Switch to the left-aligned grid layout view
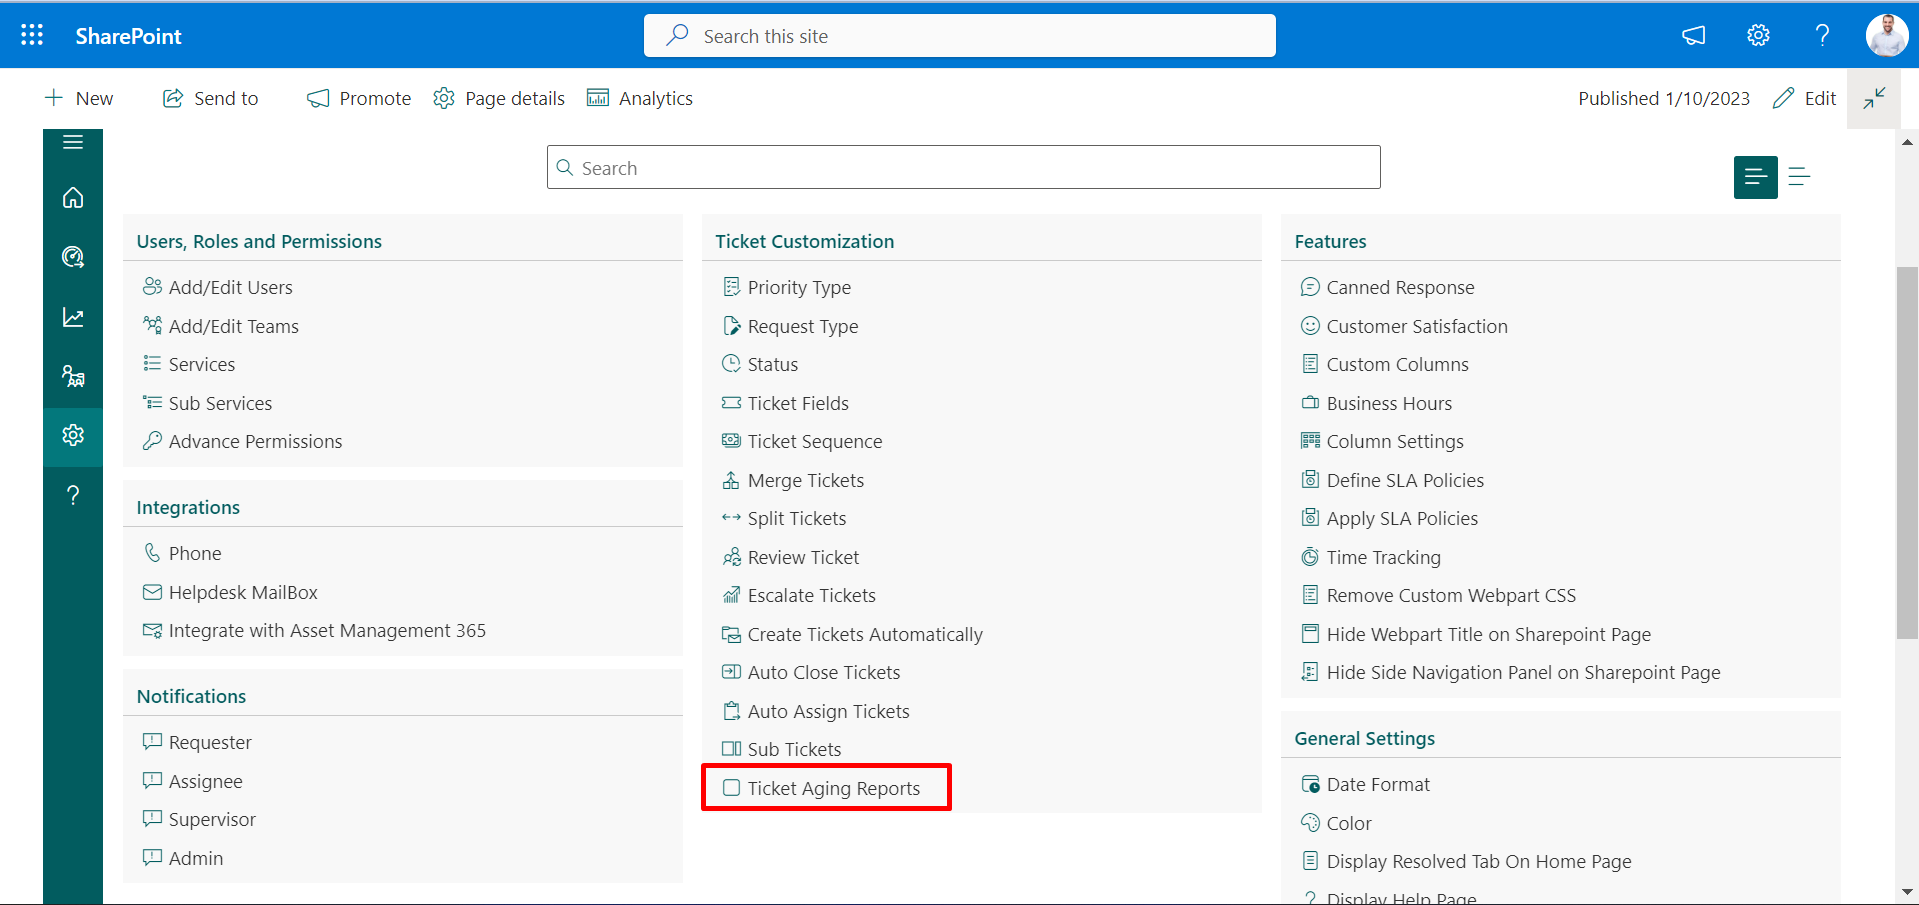1919x905 pixels. (1755, 177)
